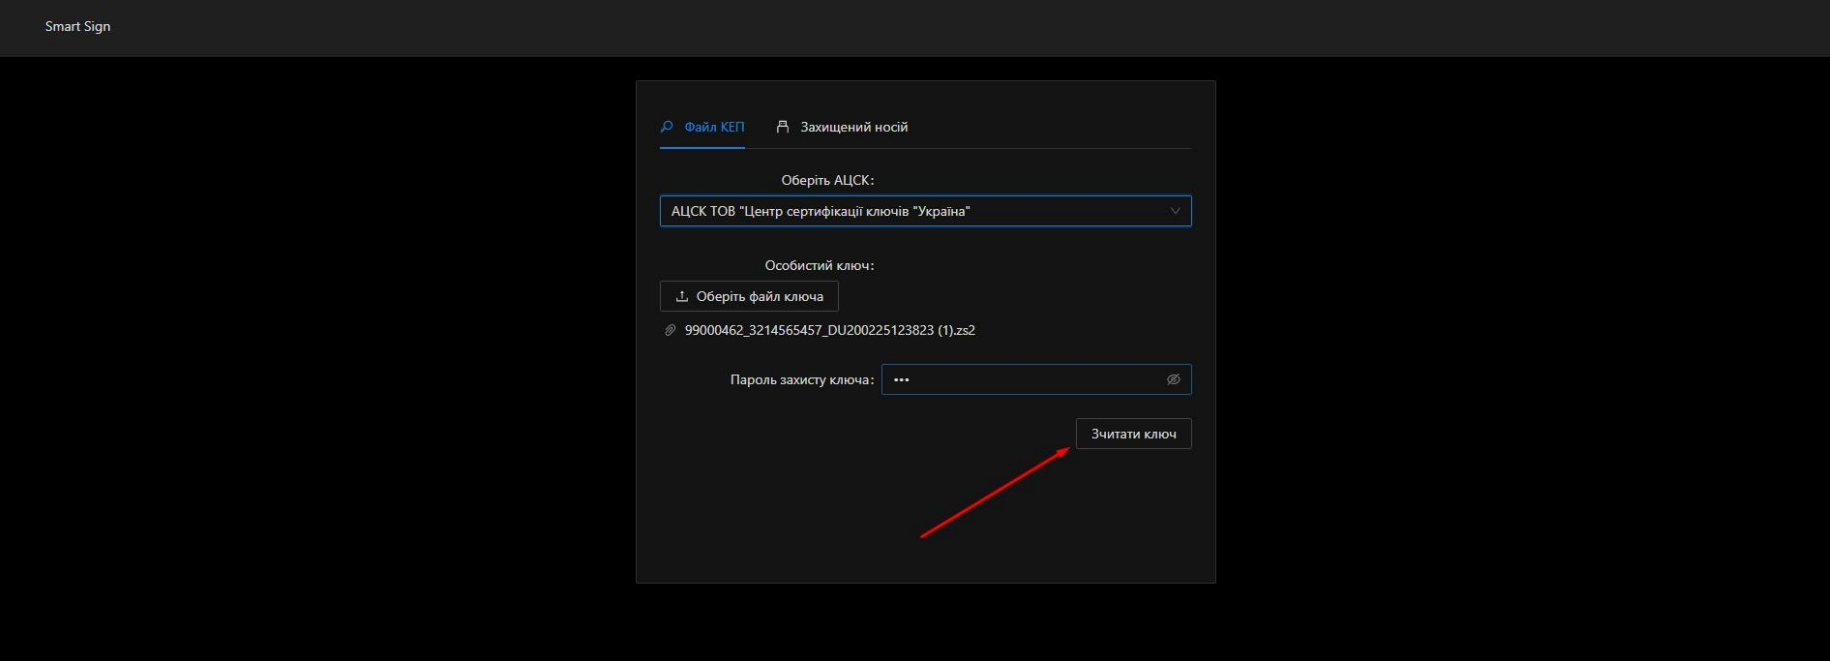The image size is (1830, 661).
Task: Click the key icon on Файл КЕП tab
Action: click(x=667, y=127)
